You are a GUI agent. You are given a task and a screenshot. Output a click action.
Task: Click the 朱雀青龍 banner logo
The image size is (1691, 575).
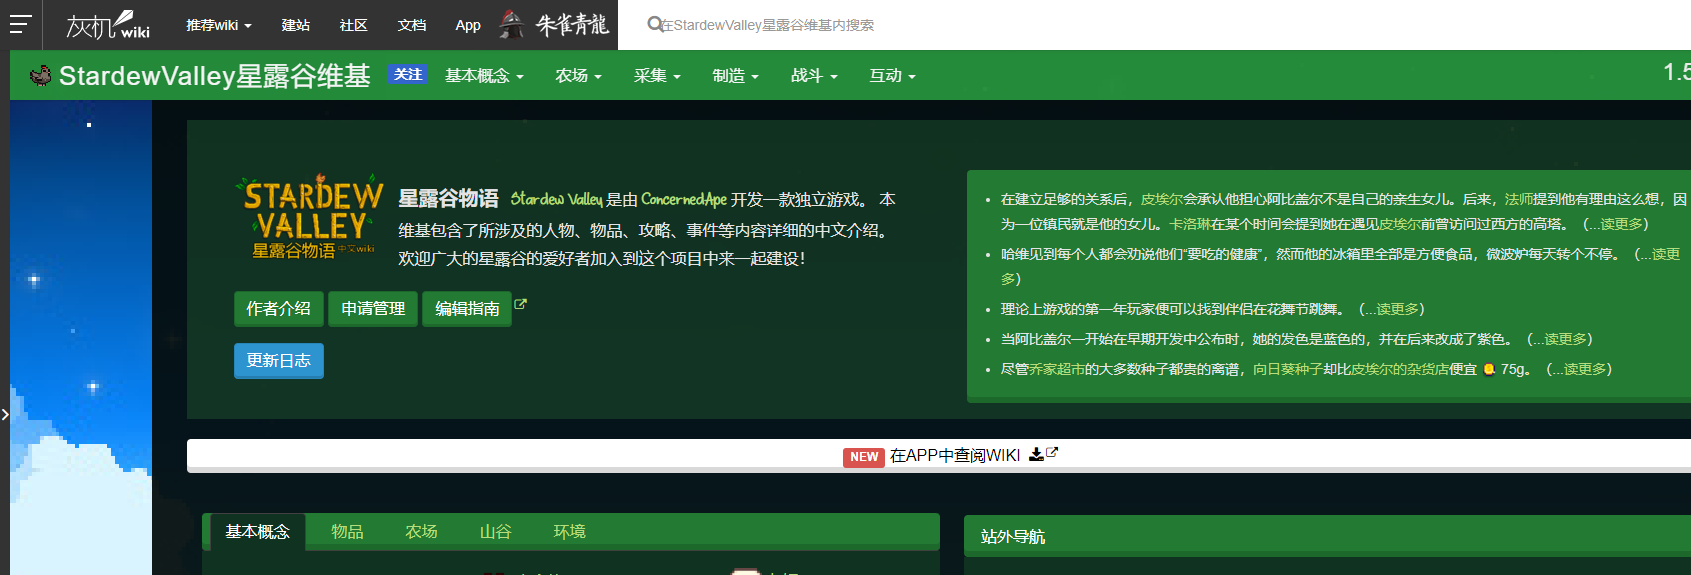pos(554,24)
